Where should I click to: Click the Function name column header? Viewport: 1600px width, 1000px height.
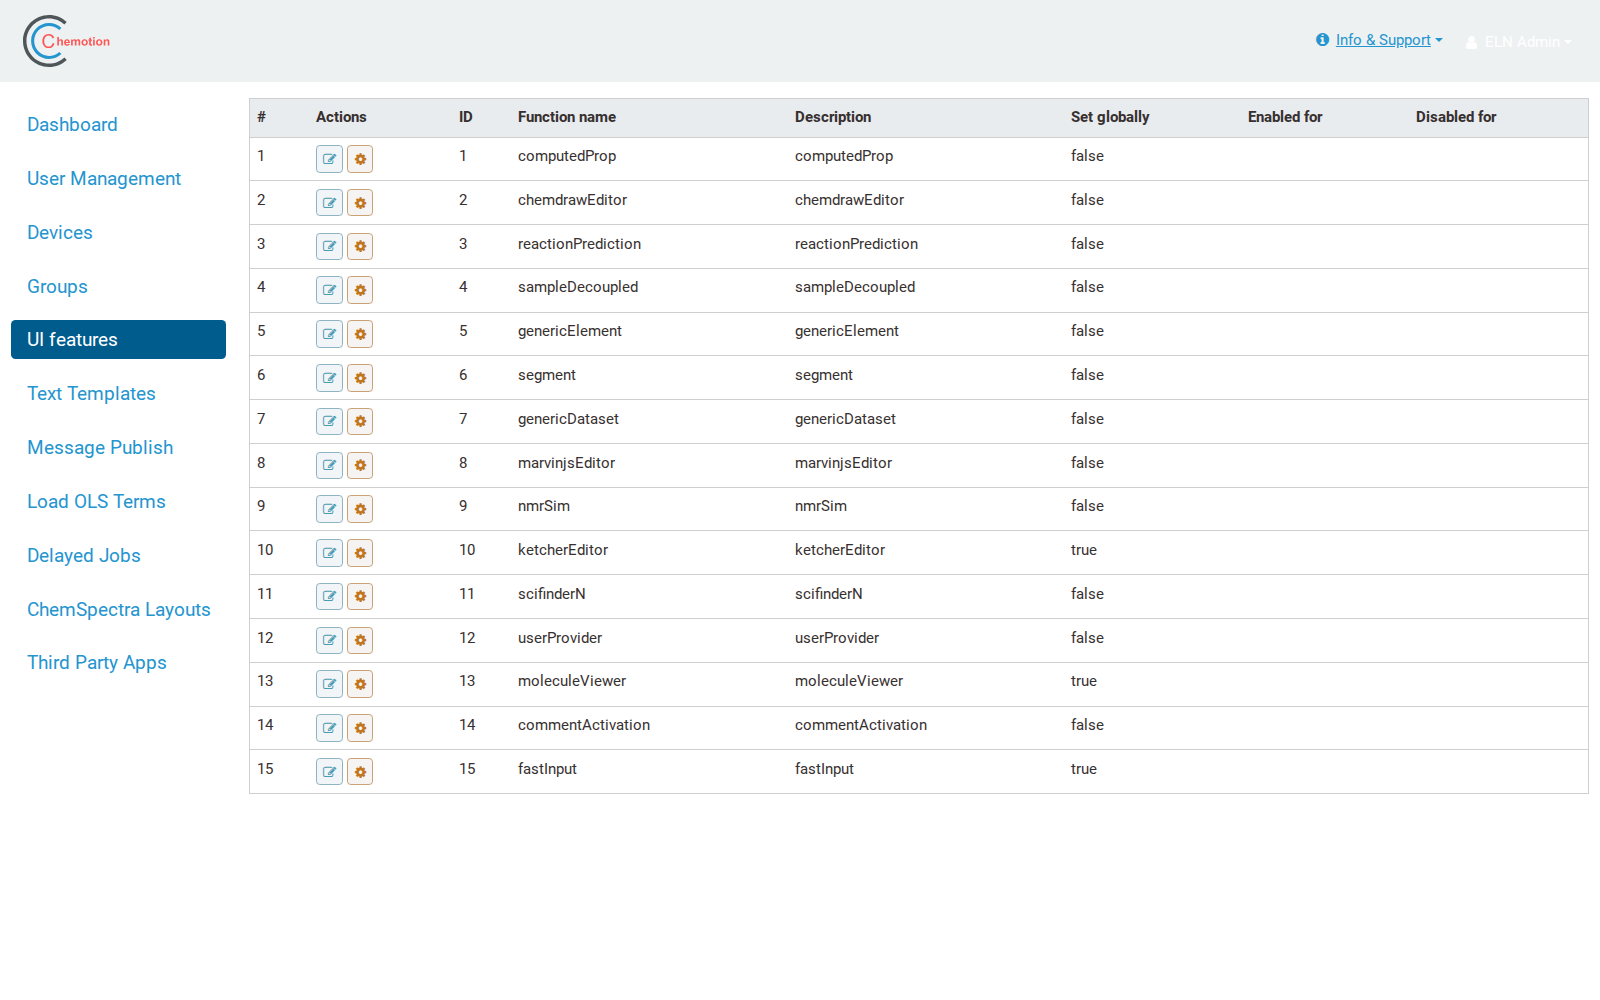567,117
